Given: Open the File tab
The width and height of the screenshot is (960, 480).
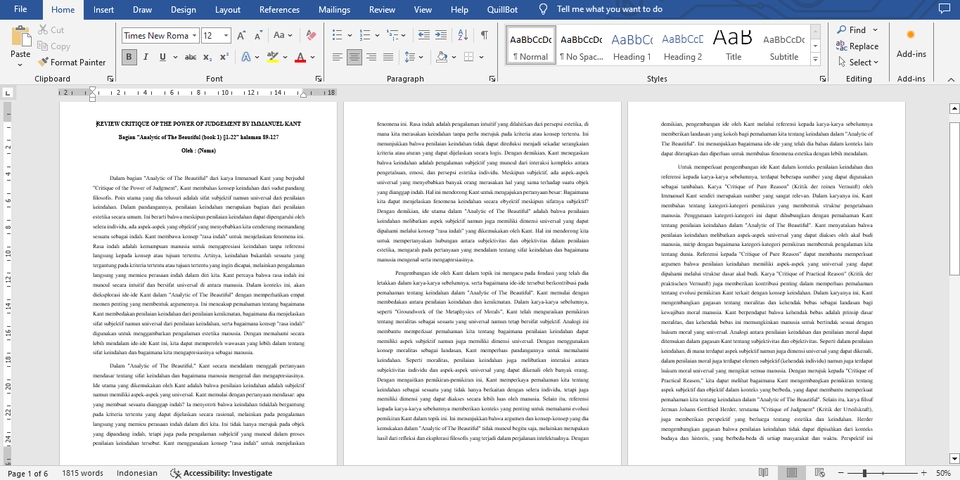Looking at the screenshot, I should pyautogui.click(x=20, y=9).
